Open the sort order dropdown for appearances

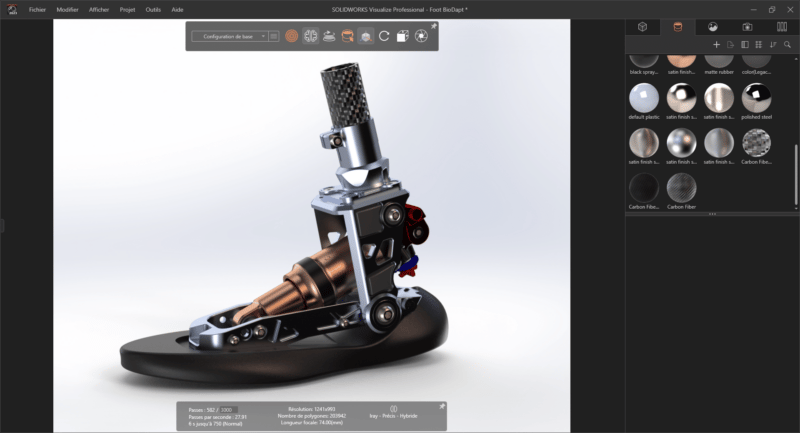773,45
